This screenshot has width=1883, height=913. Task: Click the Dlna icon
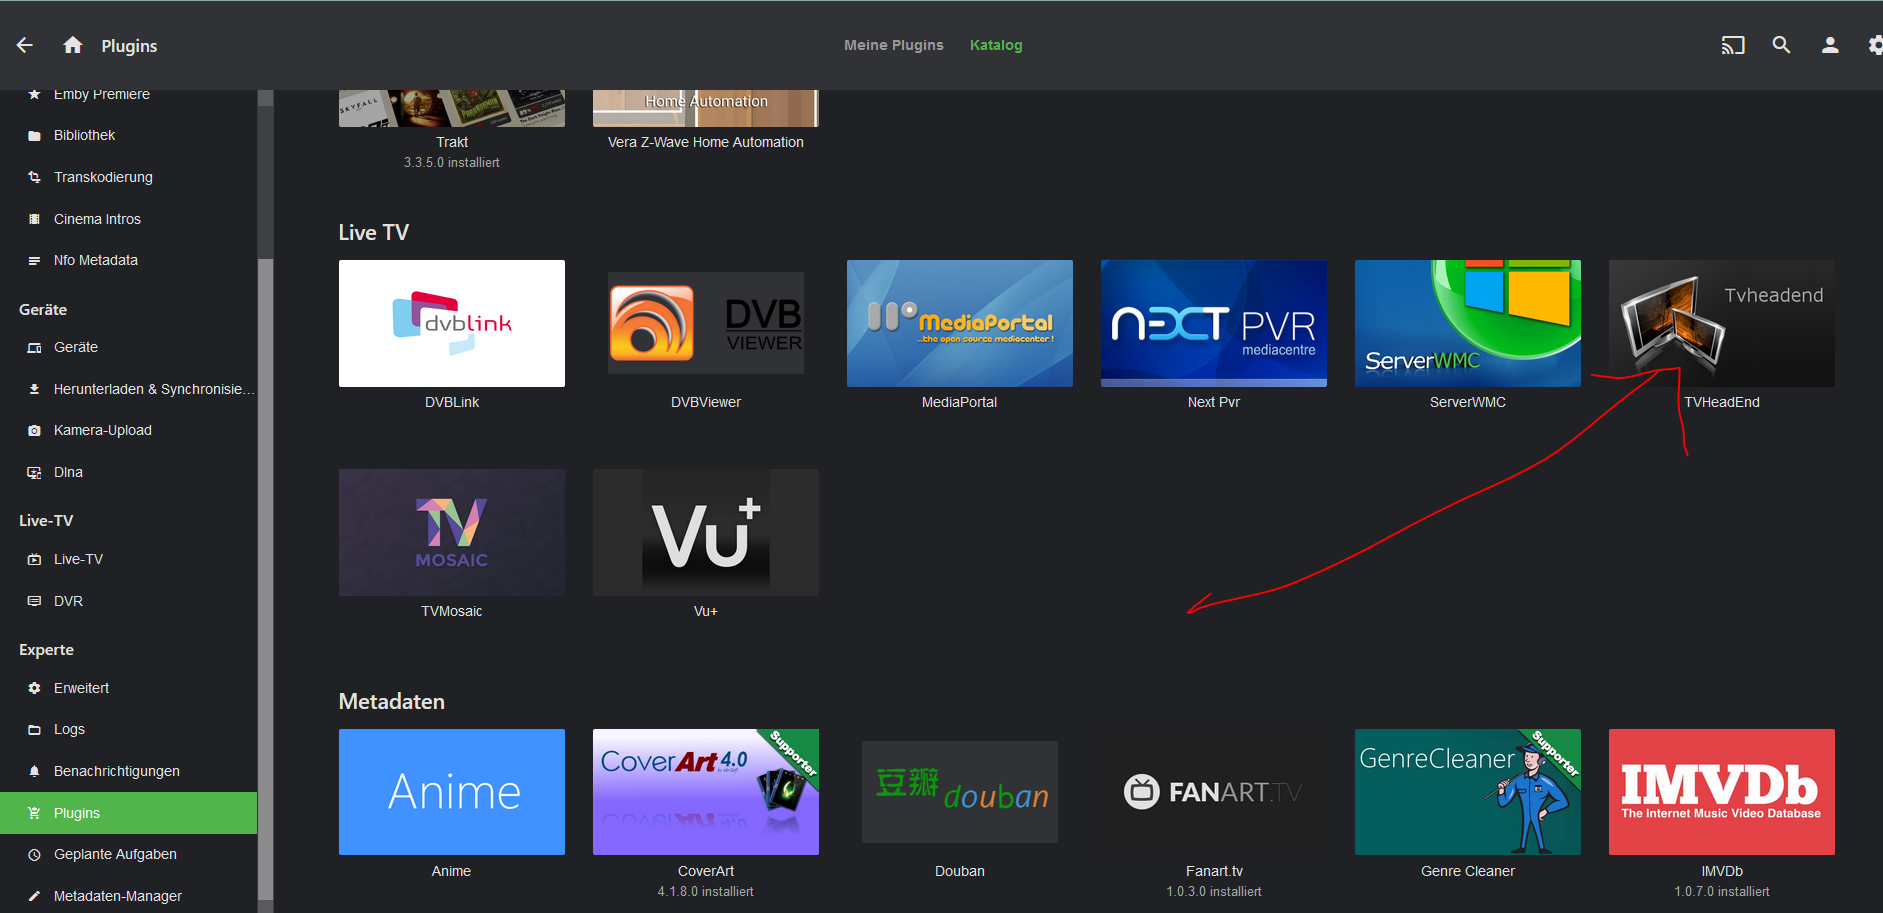tap(34, 472)
